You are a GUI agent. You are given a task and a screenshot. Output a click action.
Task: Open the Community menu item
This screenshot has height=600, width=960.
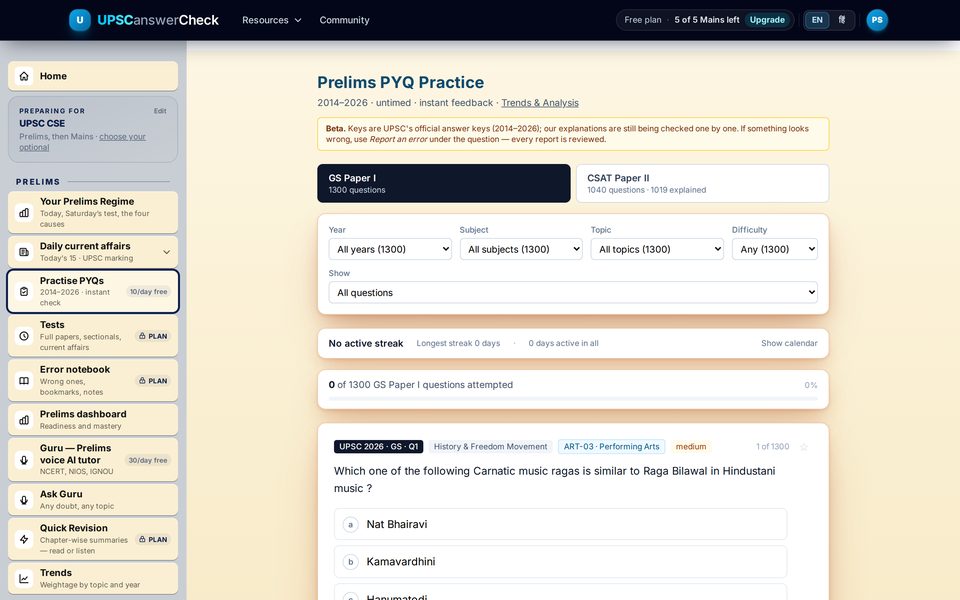[344, 20]
